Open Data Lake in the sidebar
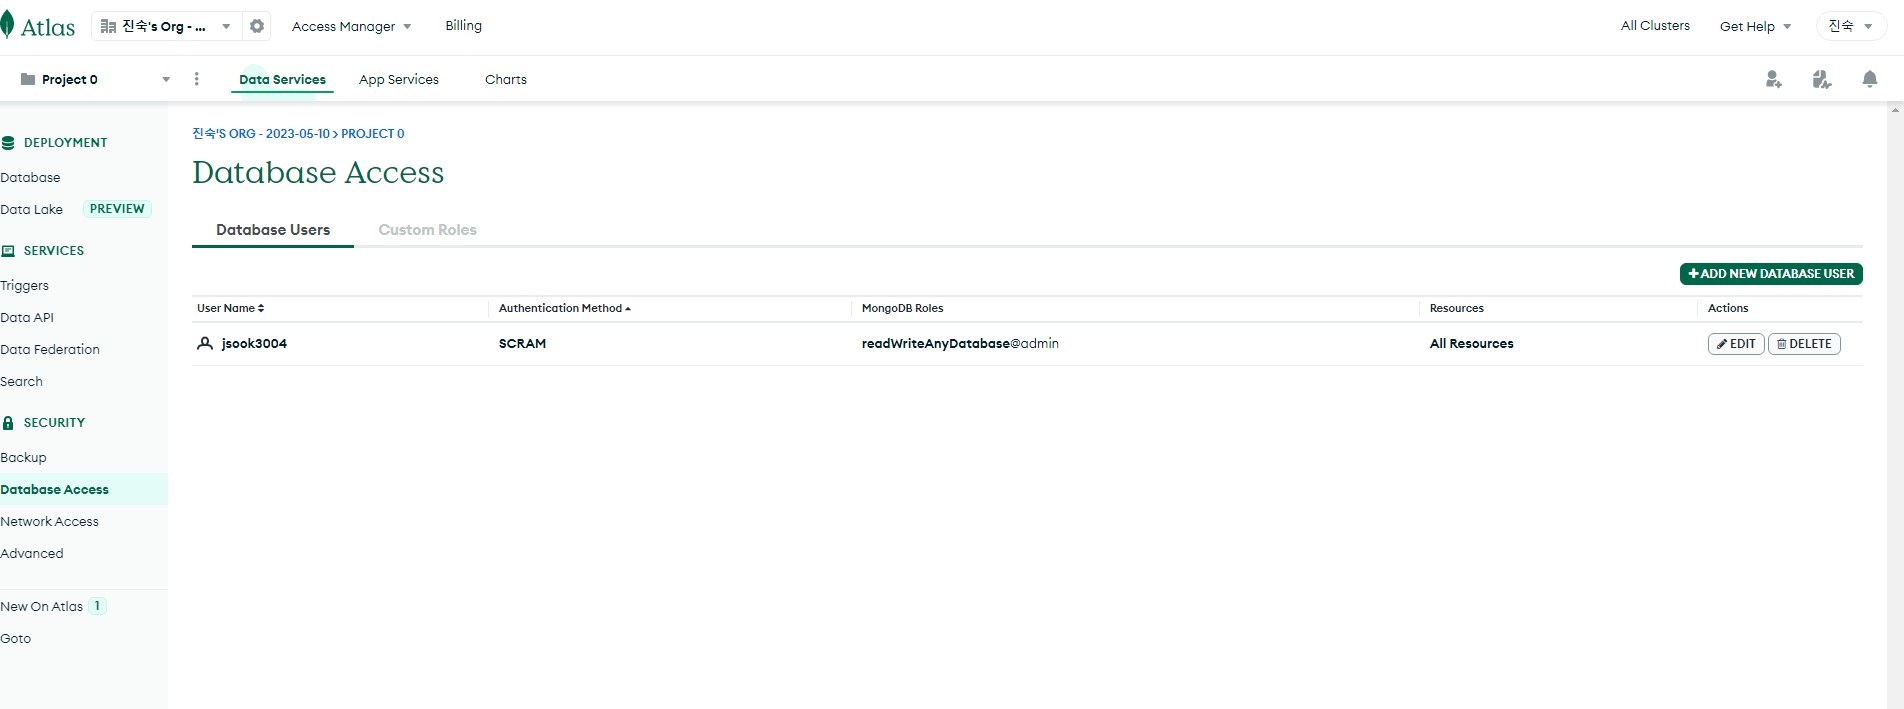The height and width of the screenshot is (709, 1904). (x=31, y=209)
